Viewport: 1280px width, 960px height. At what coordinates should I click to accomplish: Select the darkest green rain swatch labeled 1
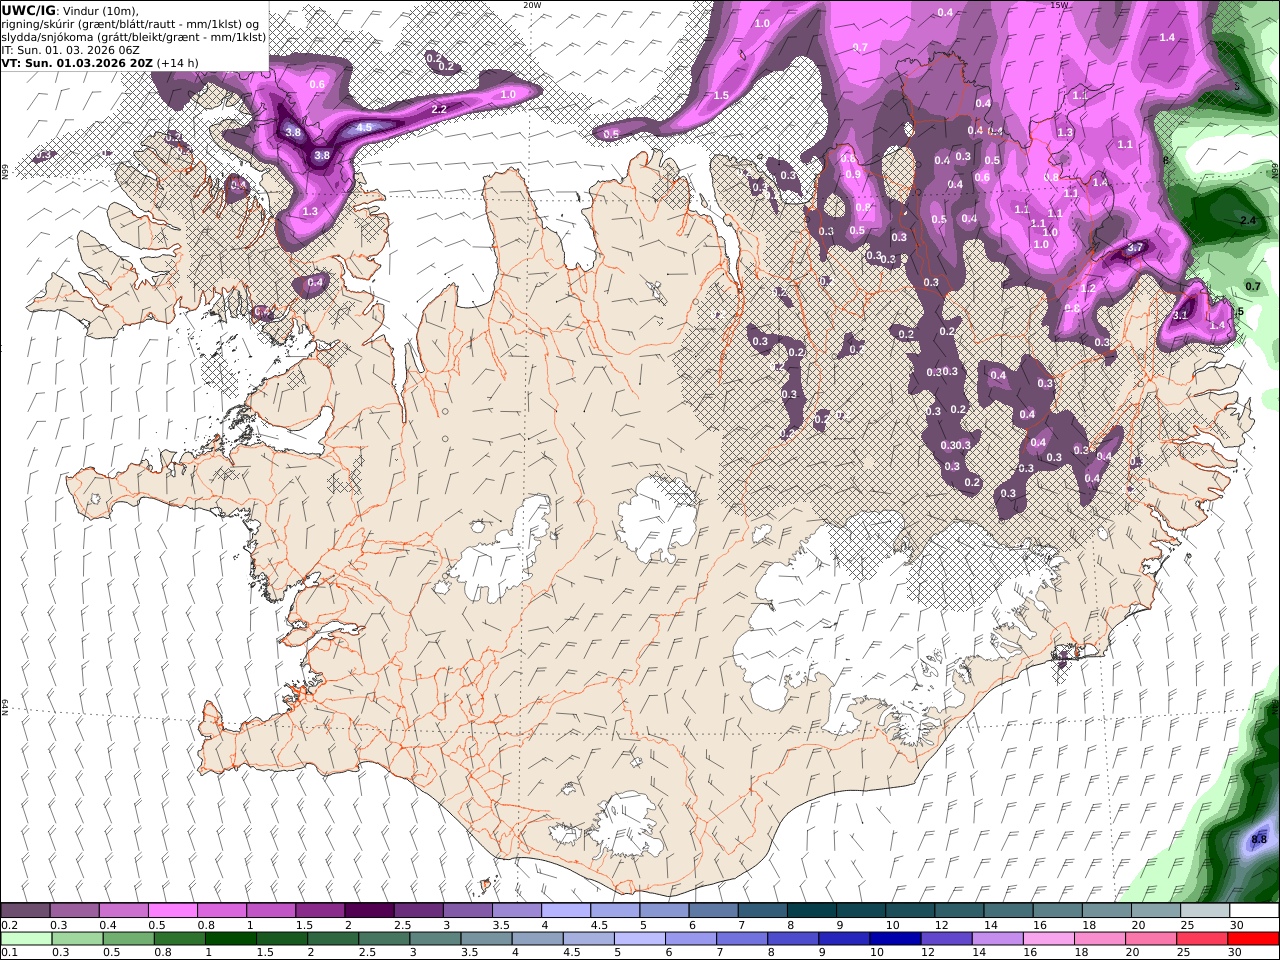pos(230,939)
